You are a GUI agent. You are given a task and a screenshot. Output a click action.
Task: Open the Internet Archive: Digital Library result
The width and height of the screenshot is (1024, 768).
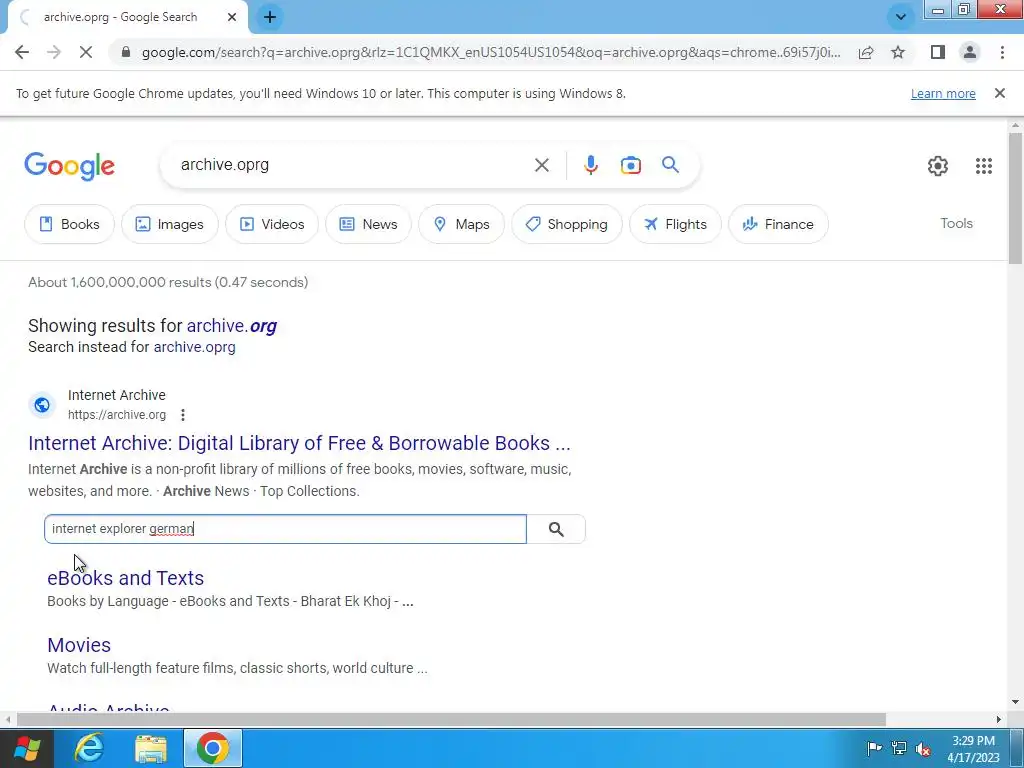coord(299,443)
